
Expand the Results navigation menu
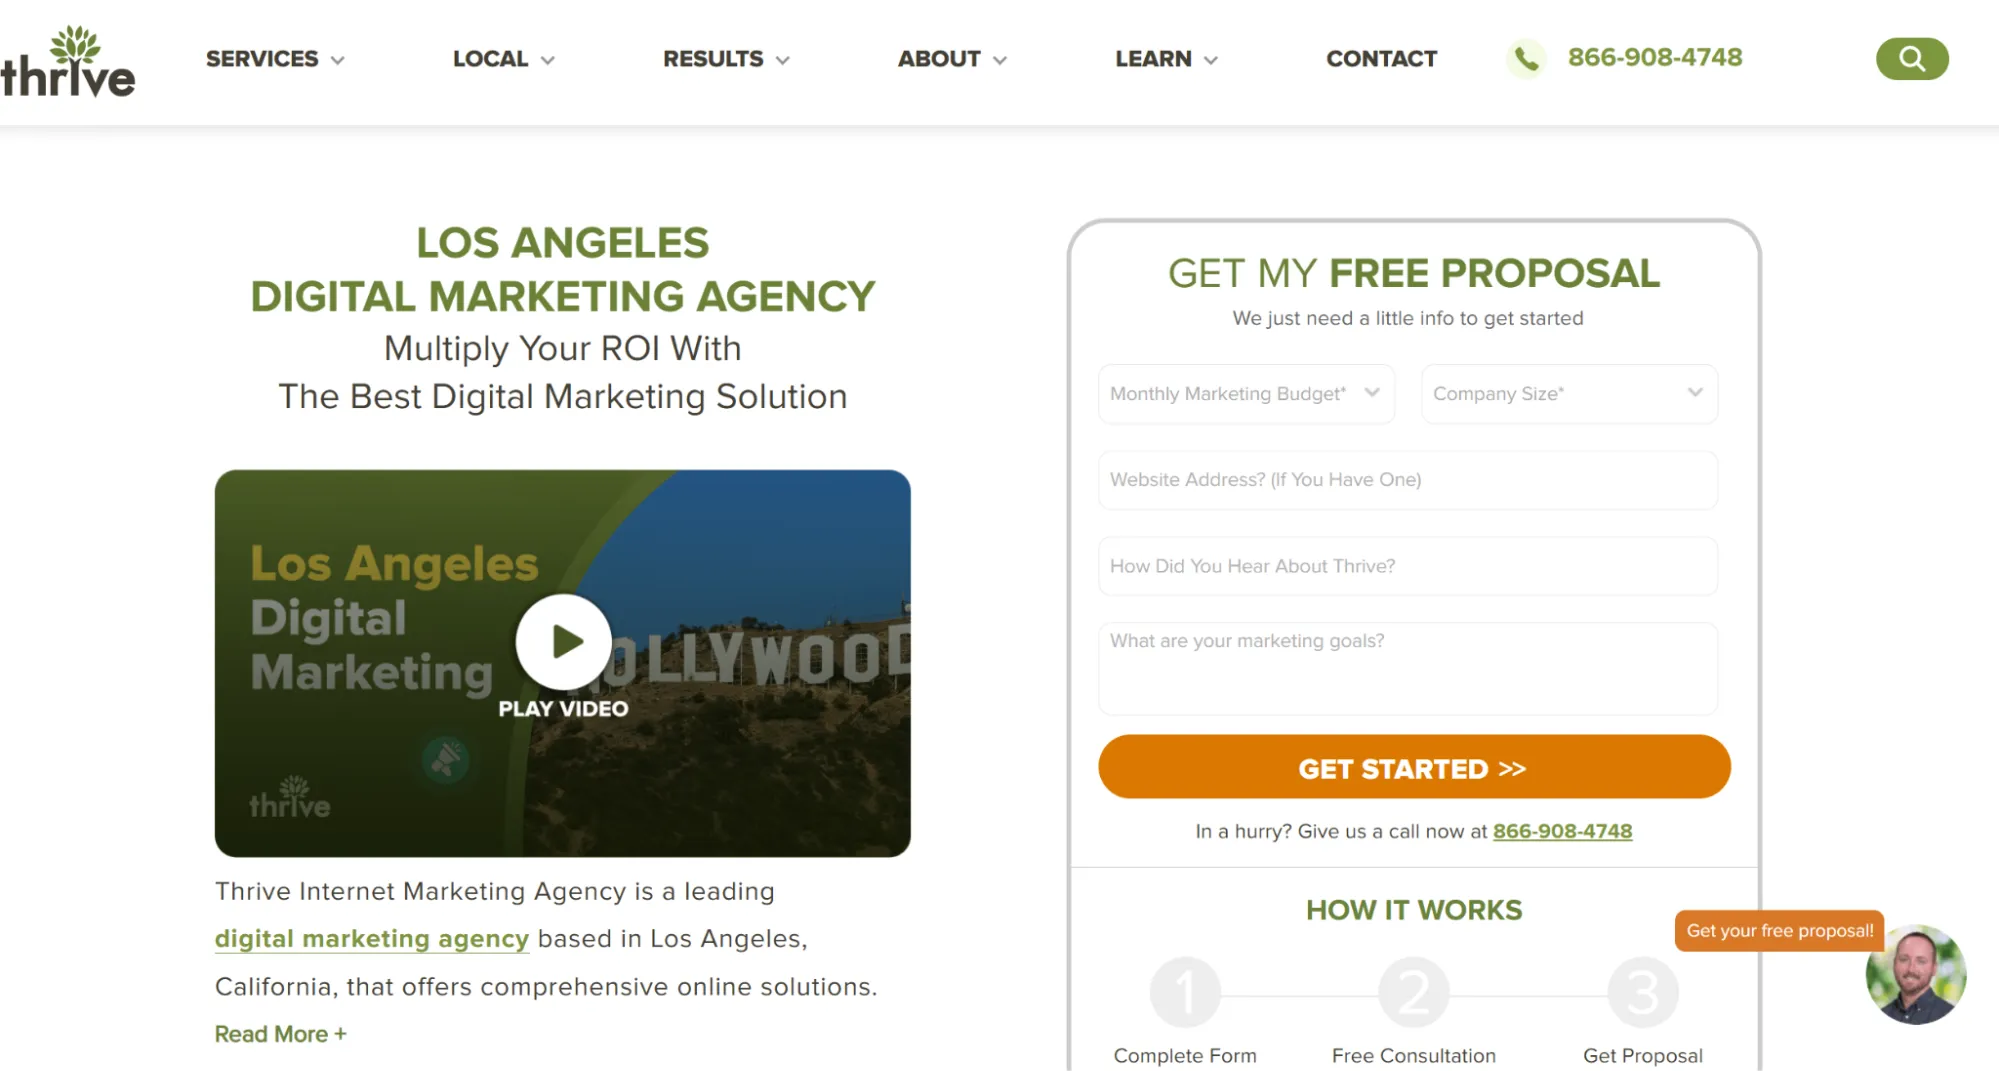click(x=726, y=59)
